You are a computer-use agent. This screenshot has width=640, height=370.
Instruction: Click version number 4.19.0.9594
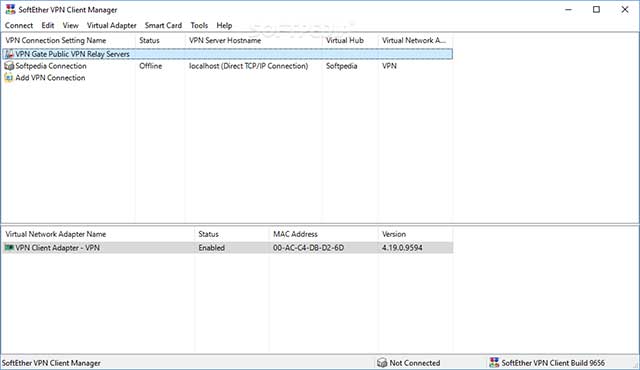tap(402, 248)
